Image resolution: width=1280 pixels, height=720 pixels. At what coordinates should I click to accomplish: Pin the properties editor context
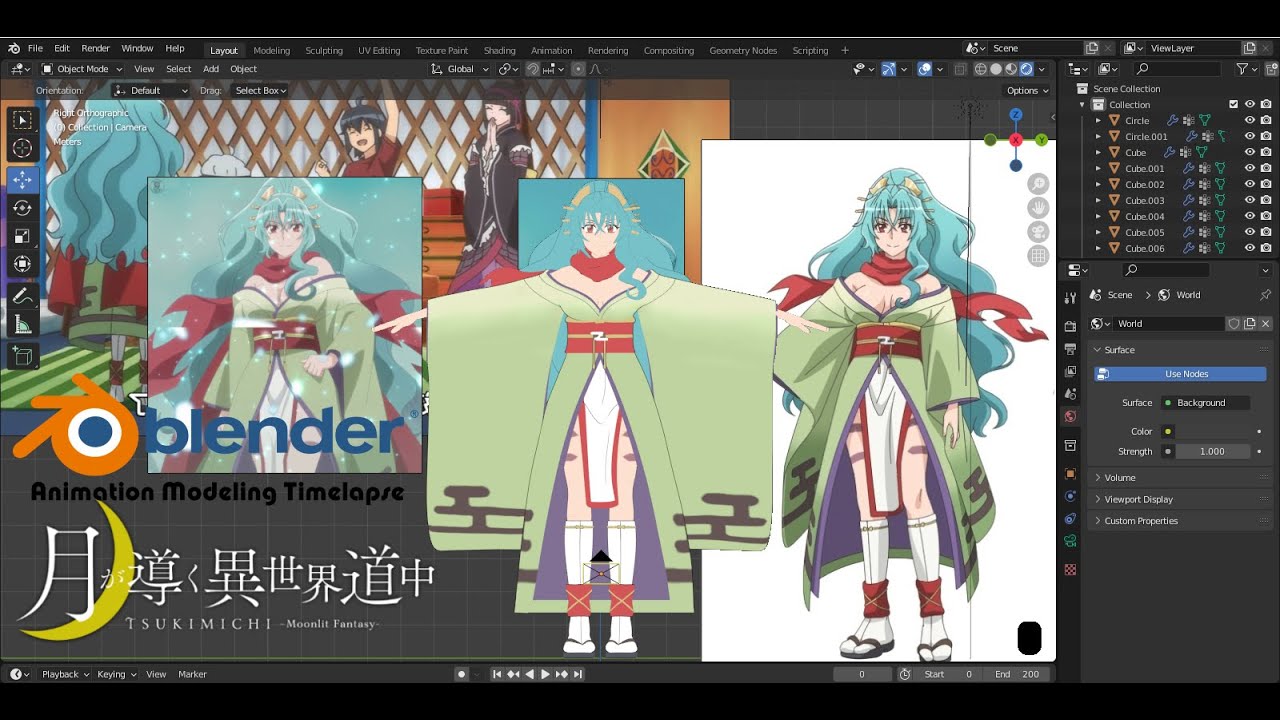pyautogui.click(x=1265, y=295)
